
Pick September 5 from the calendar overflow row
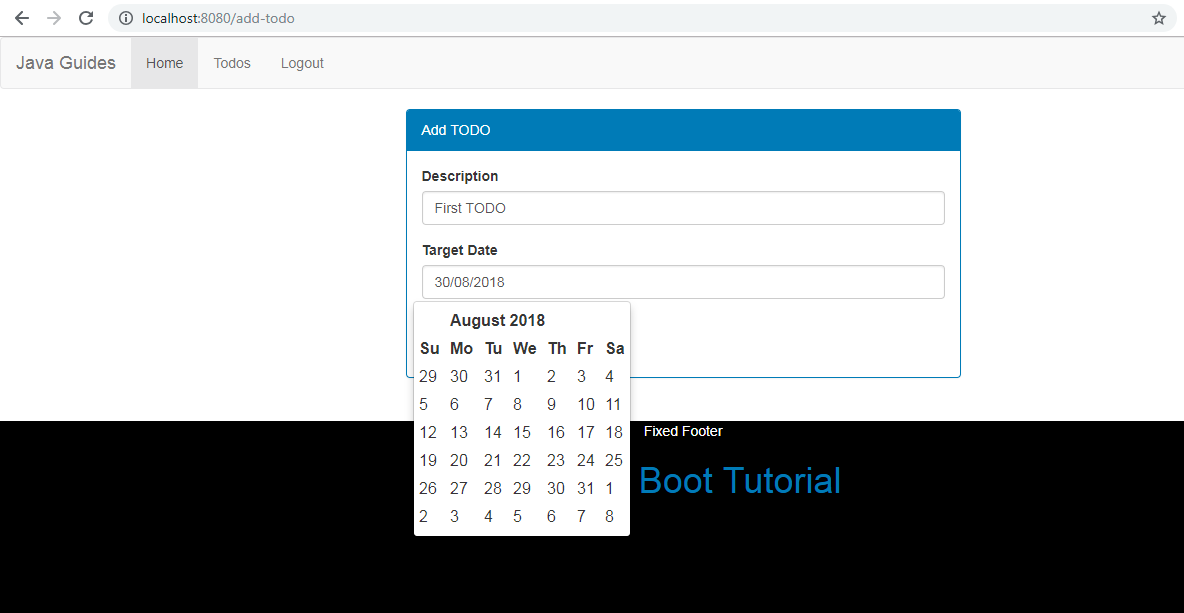(517, 516)
